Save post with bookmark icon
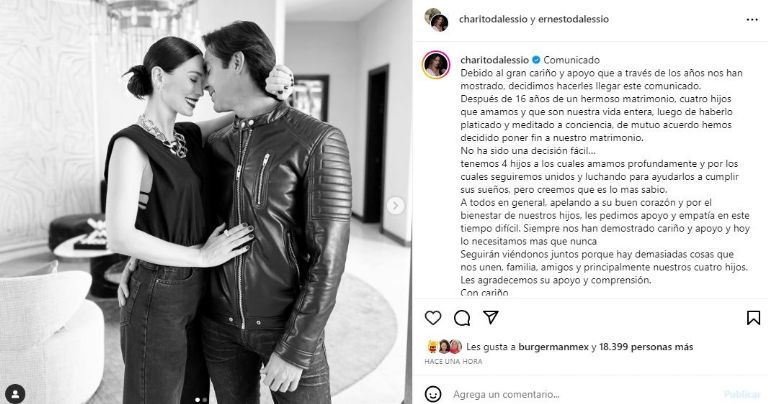 click(x=753, y=318)
